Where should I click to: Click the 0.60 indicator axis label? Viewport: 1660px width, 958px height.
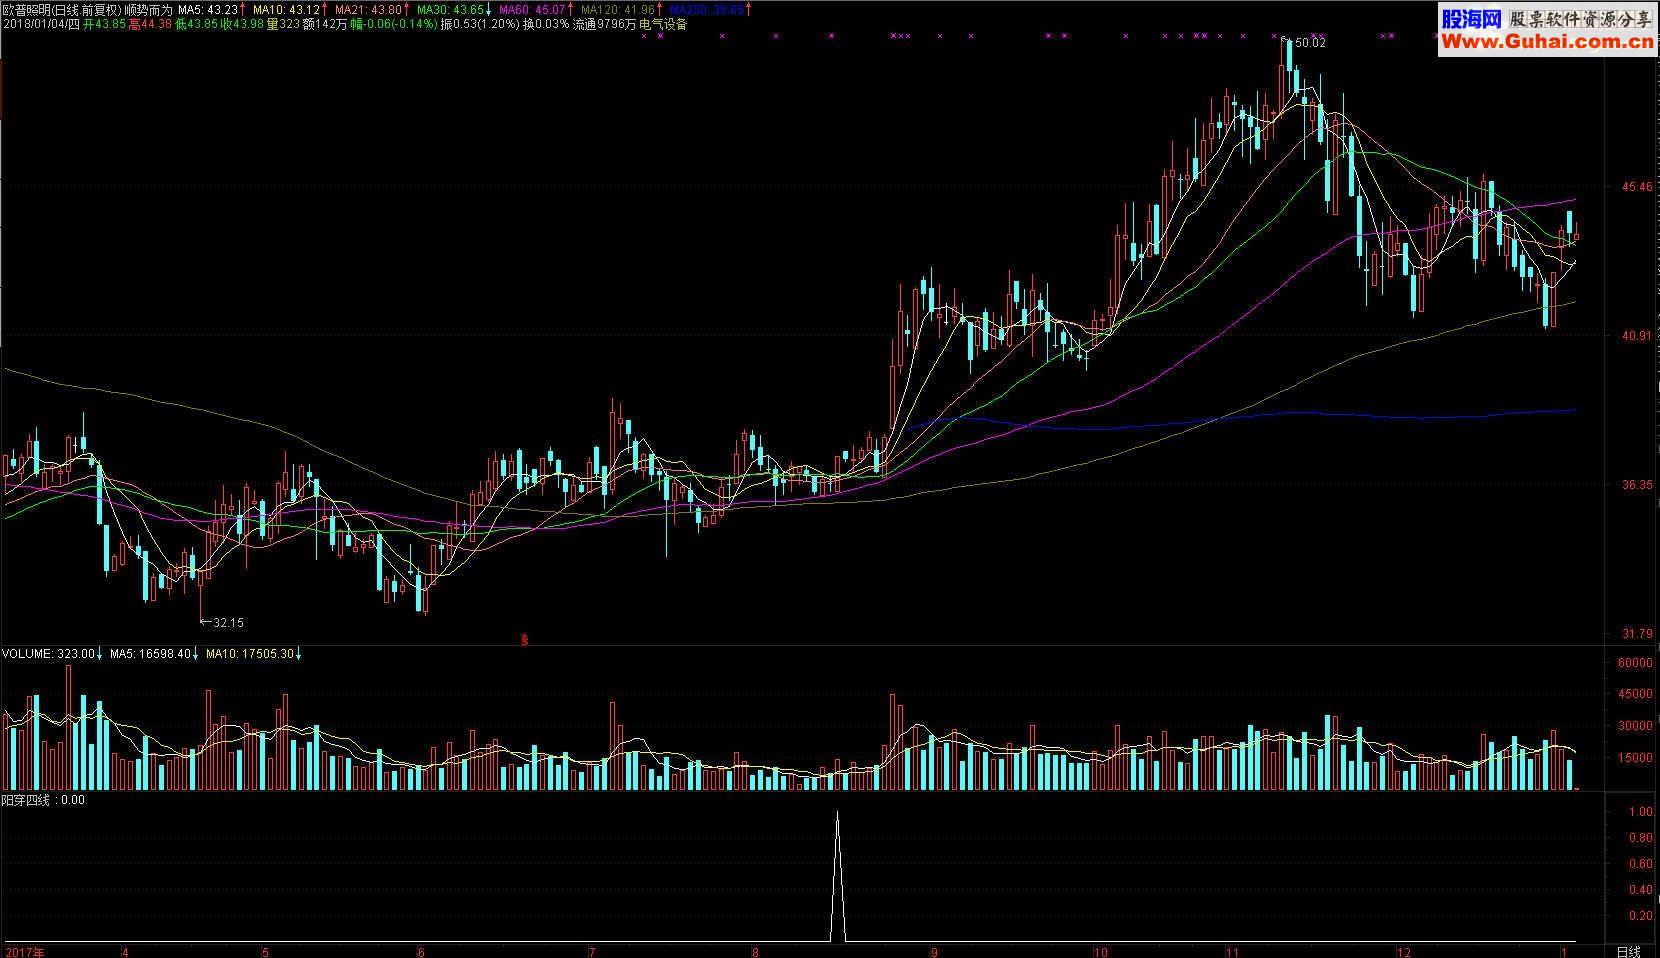pos(1640,864)
